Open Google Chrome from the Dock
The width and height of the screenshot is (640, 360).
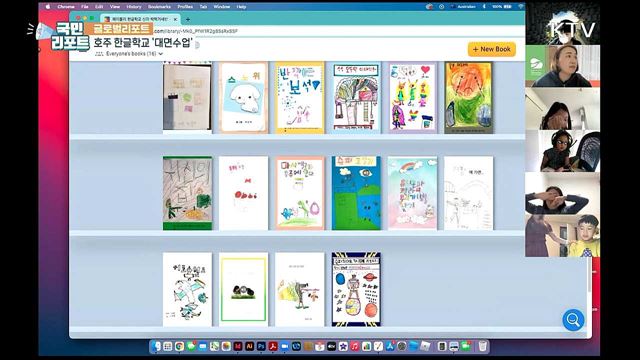(180, 347)
